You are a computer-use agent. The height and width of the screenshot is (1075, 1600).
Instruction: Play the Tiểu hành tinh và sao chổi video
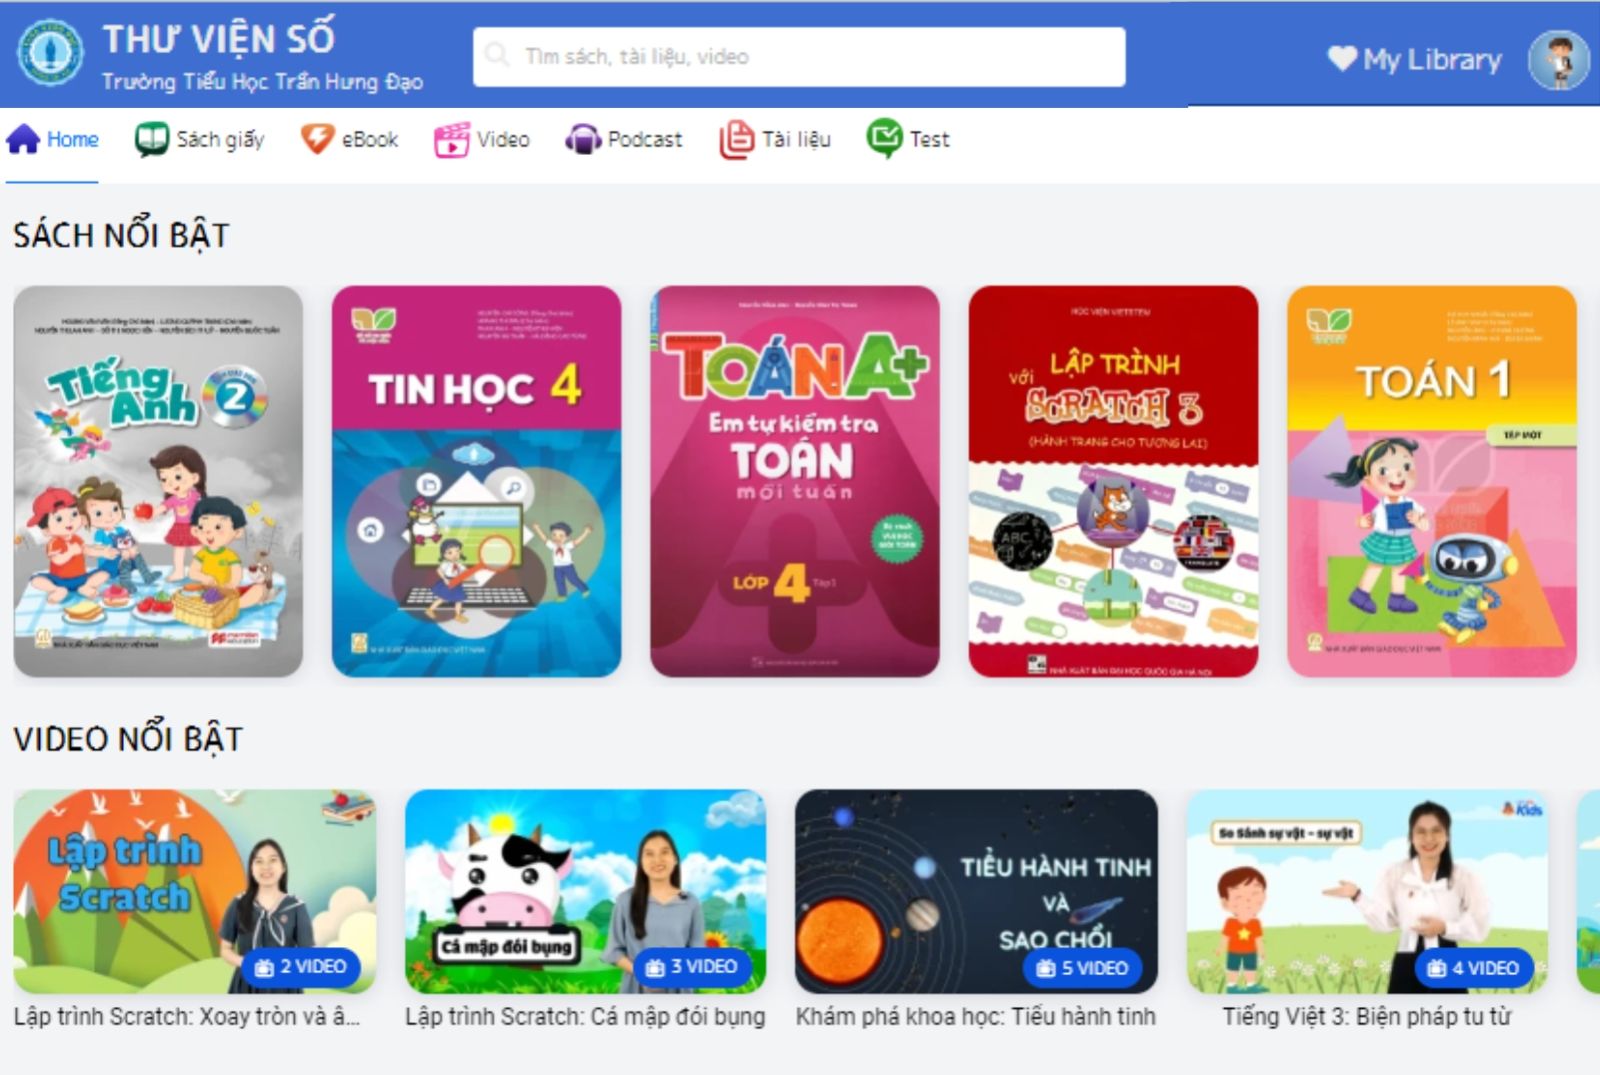click(x=976, y=891)
